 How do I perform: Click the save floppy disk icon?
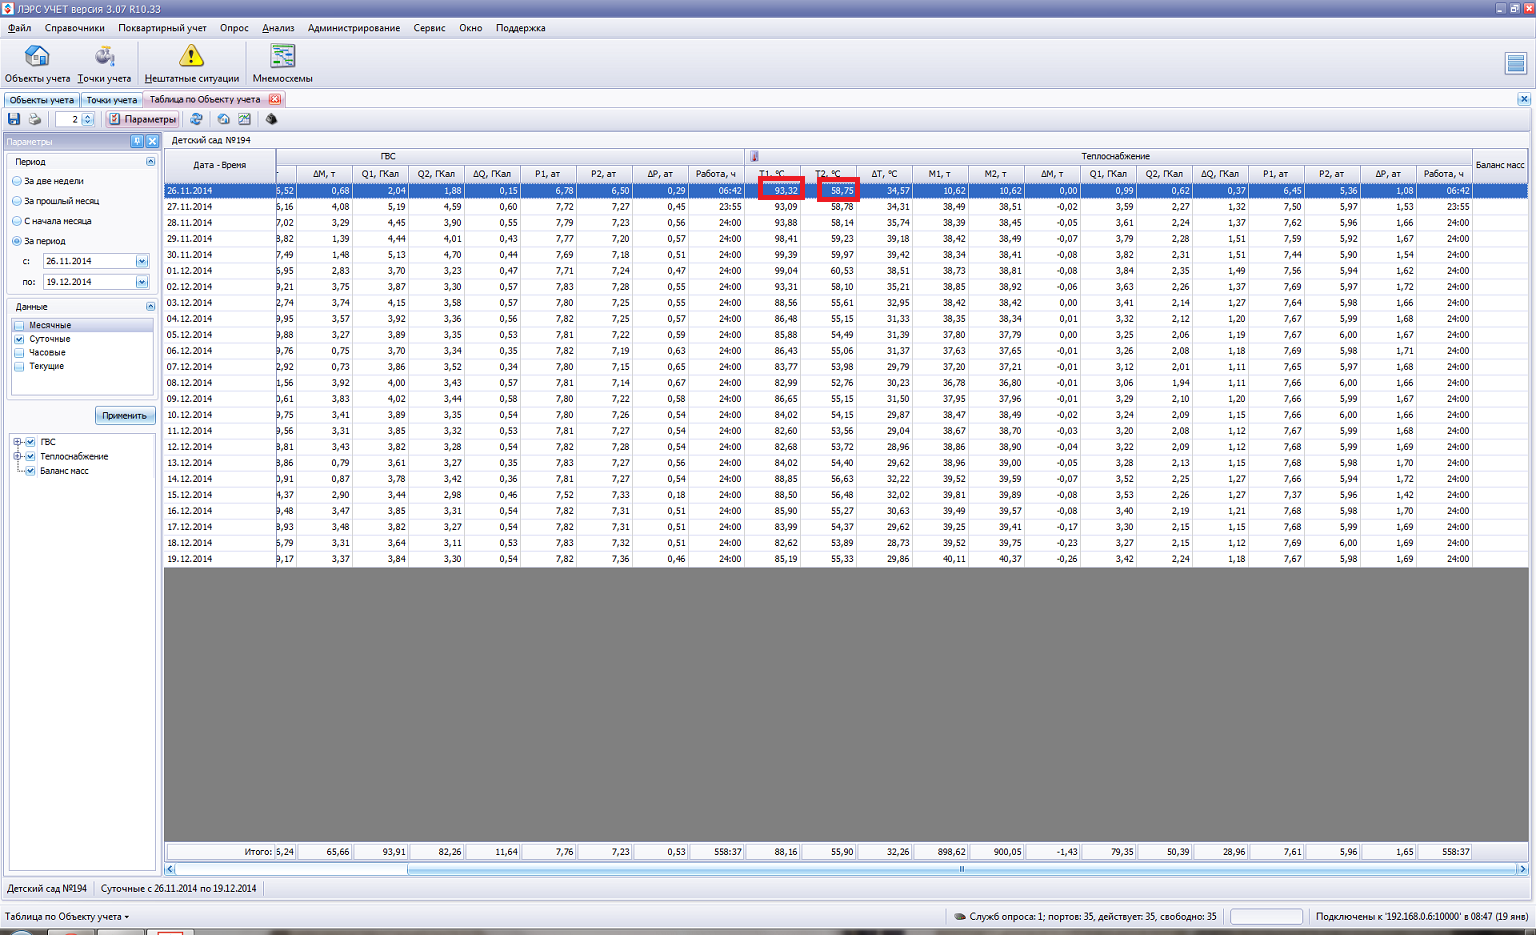[x=14, y=119]
